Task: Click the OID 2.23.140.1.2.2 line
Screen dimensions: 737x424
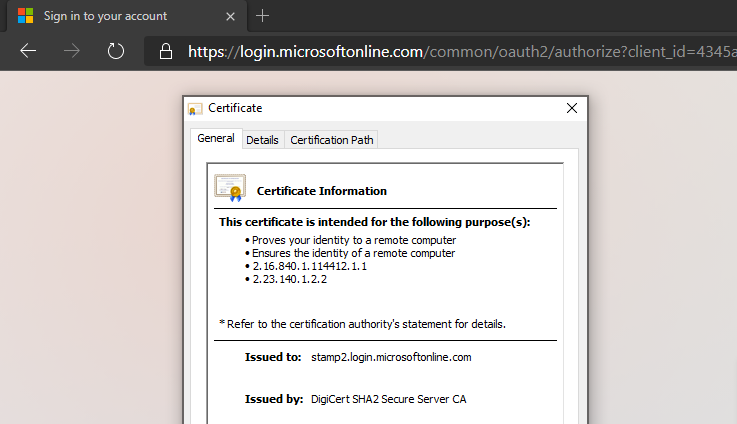Action: (x=290, y=279)
